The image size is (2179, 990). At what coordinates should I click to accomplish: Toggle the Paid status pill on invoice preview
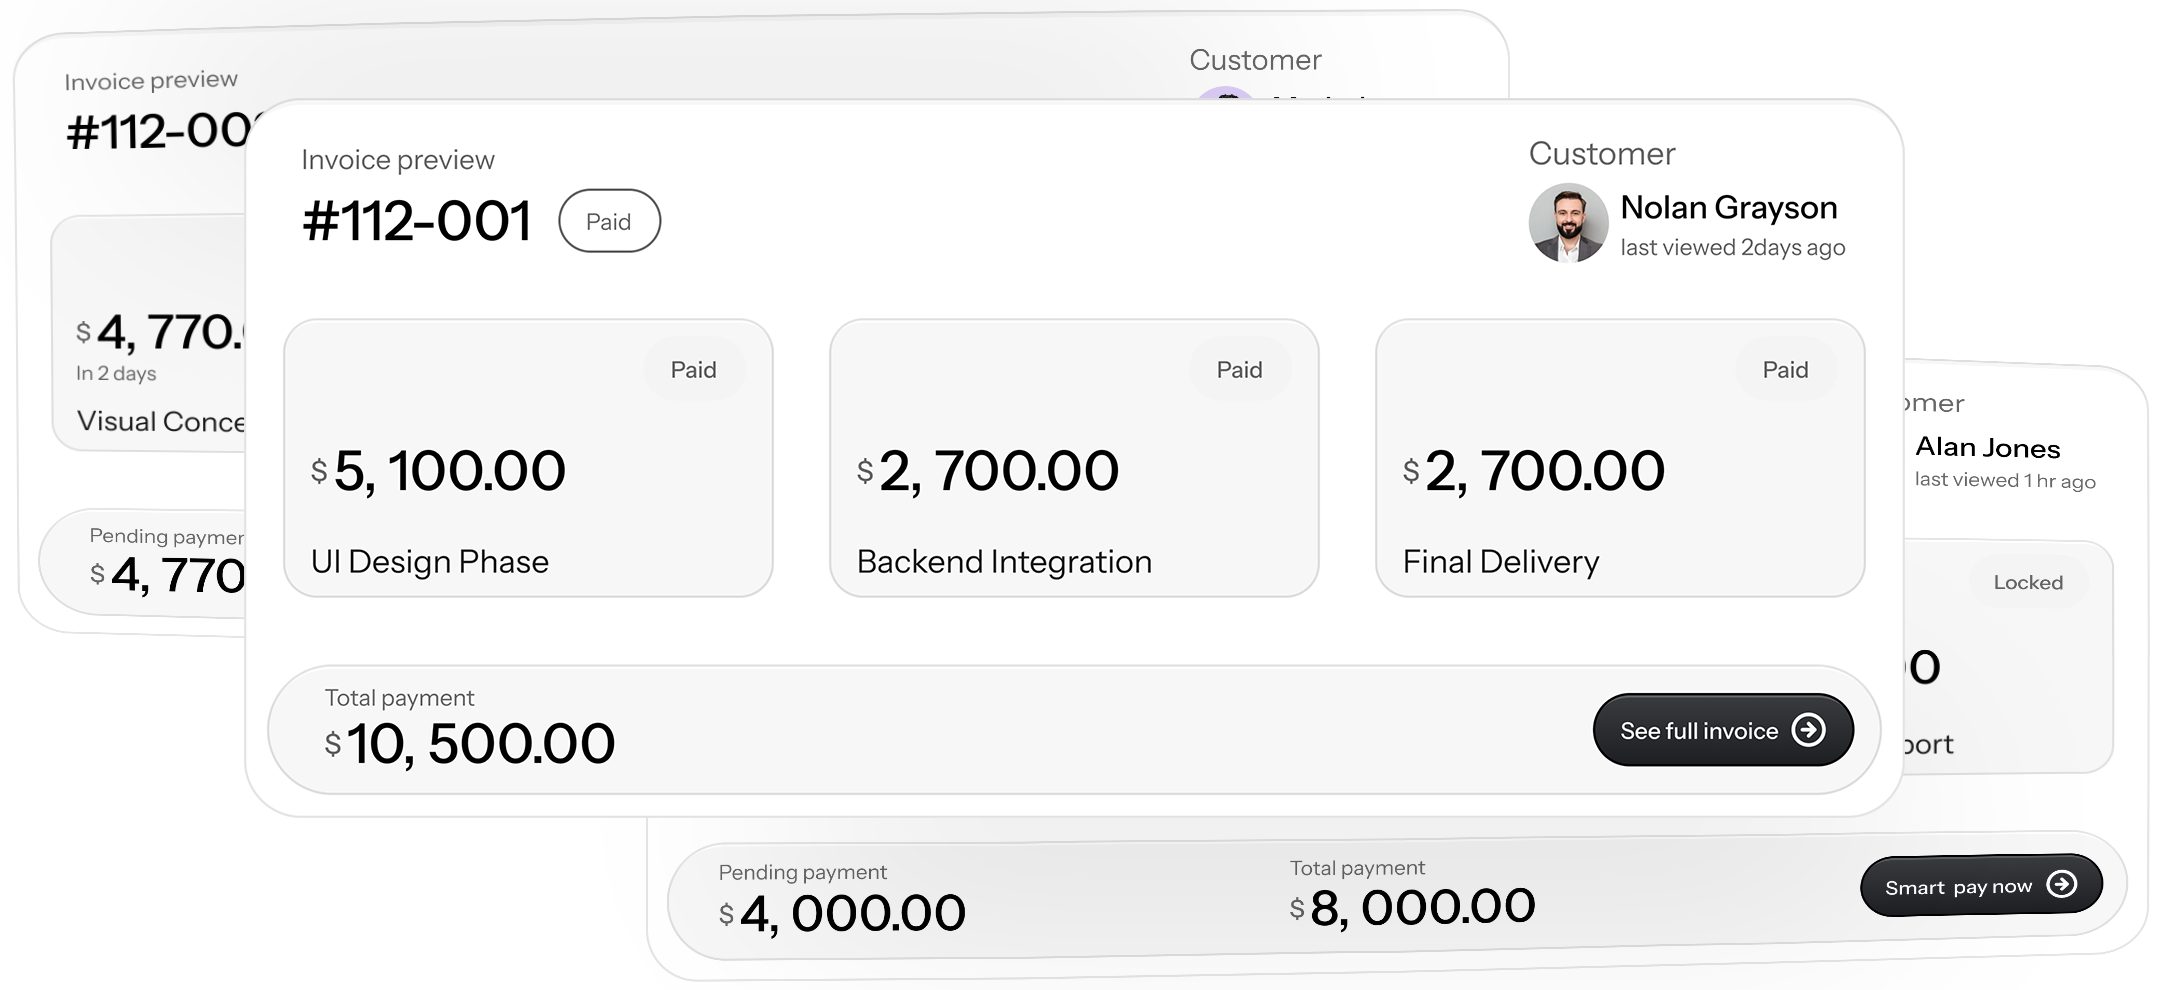coord(609,221)
